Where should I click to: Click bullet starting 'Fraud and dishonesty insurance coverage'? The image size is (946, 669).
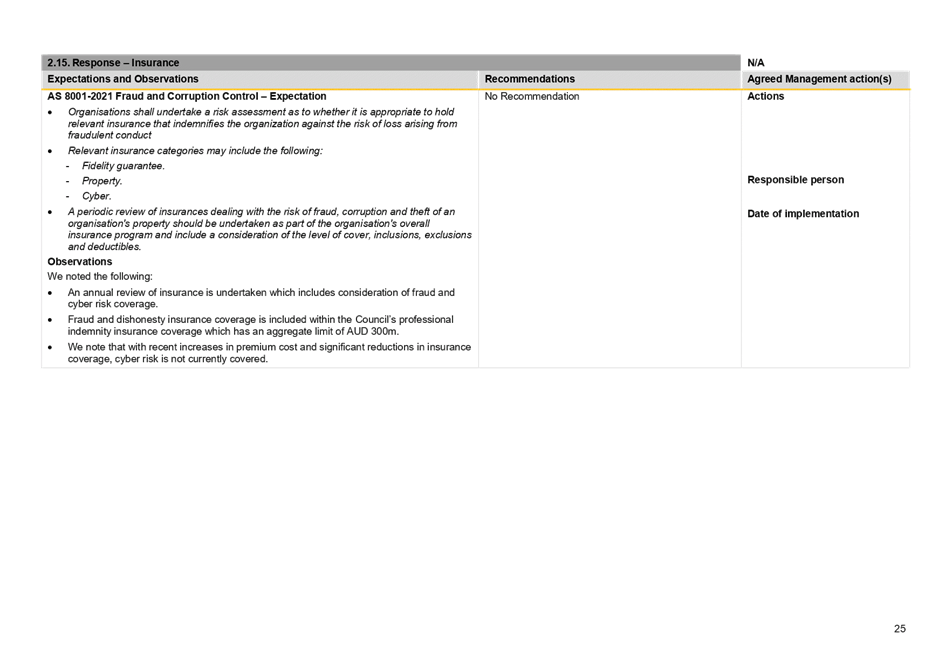point(260,325)
